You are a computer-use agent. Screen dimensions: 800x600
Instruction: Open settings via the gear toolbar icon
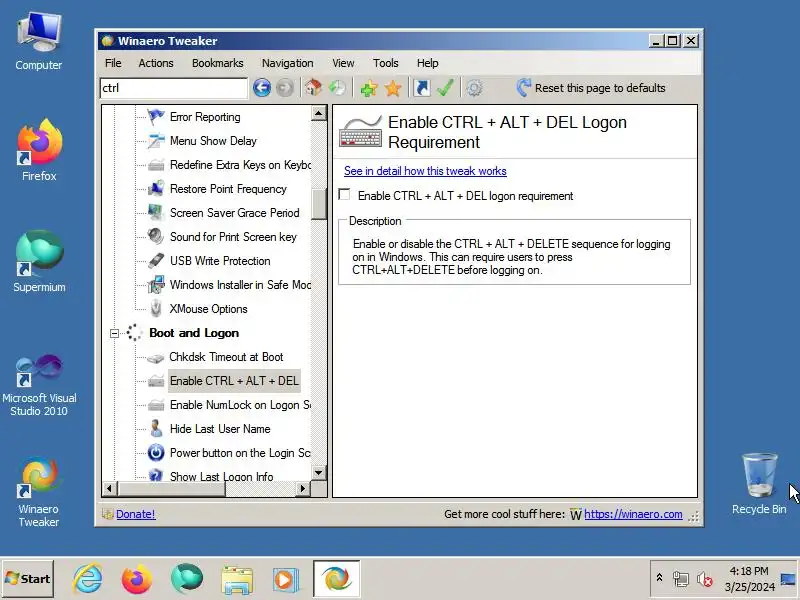coord(474,88)
